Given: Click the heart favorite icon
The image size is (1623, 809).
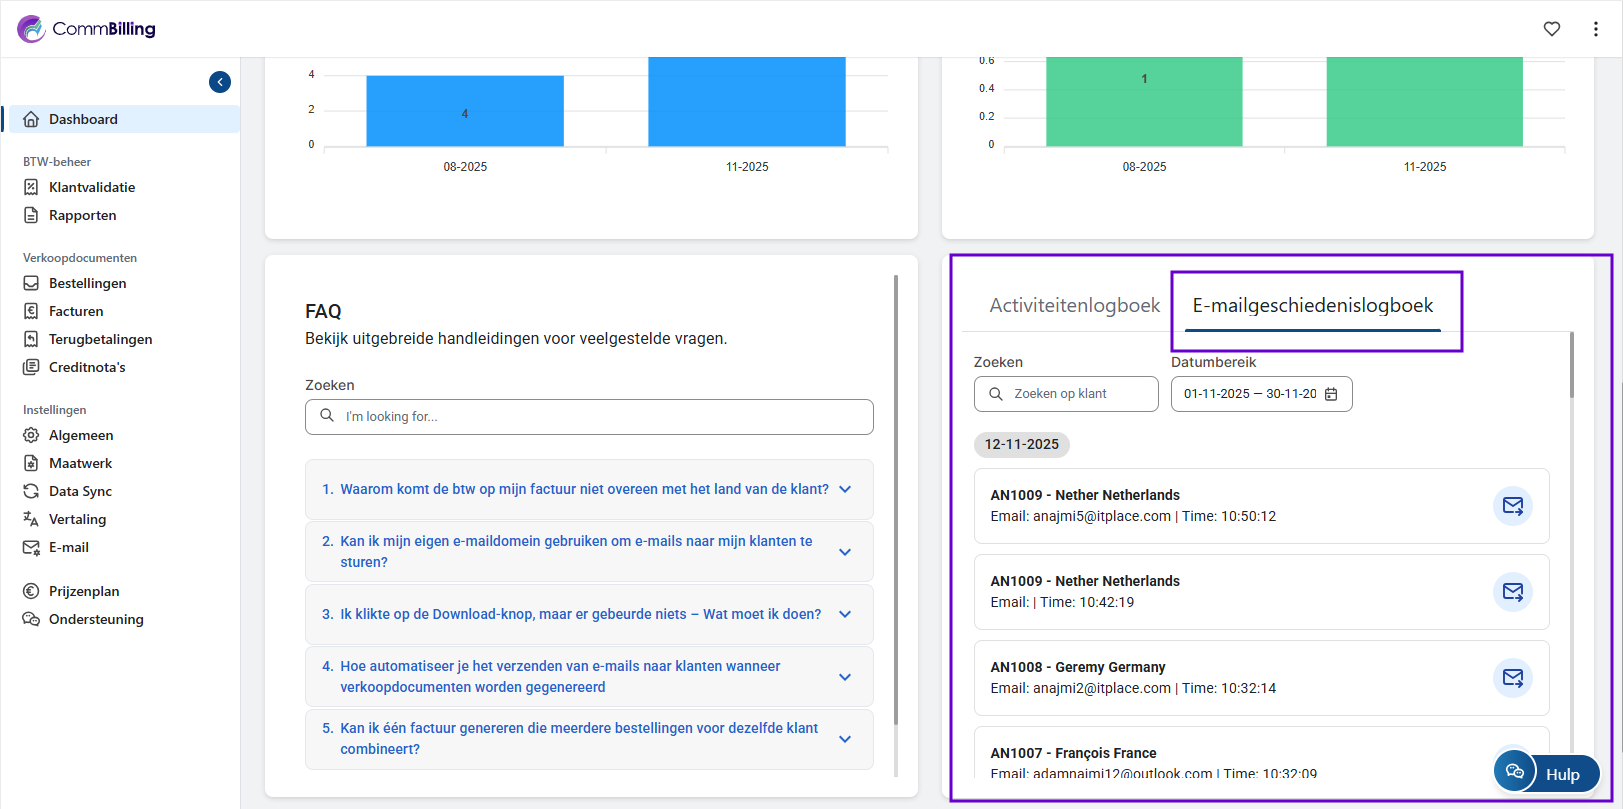Looking at the screenshot, I should 1551,29.
